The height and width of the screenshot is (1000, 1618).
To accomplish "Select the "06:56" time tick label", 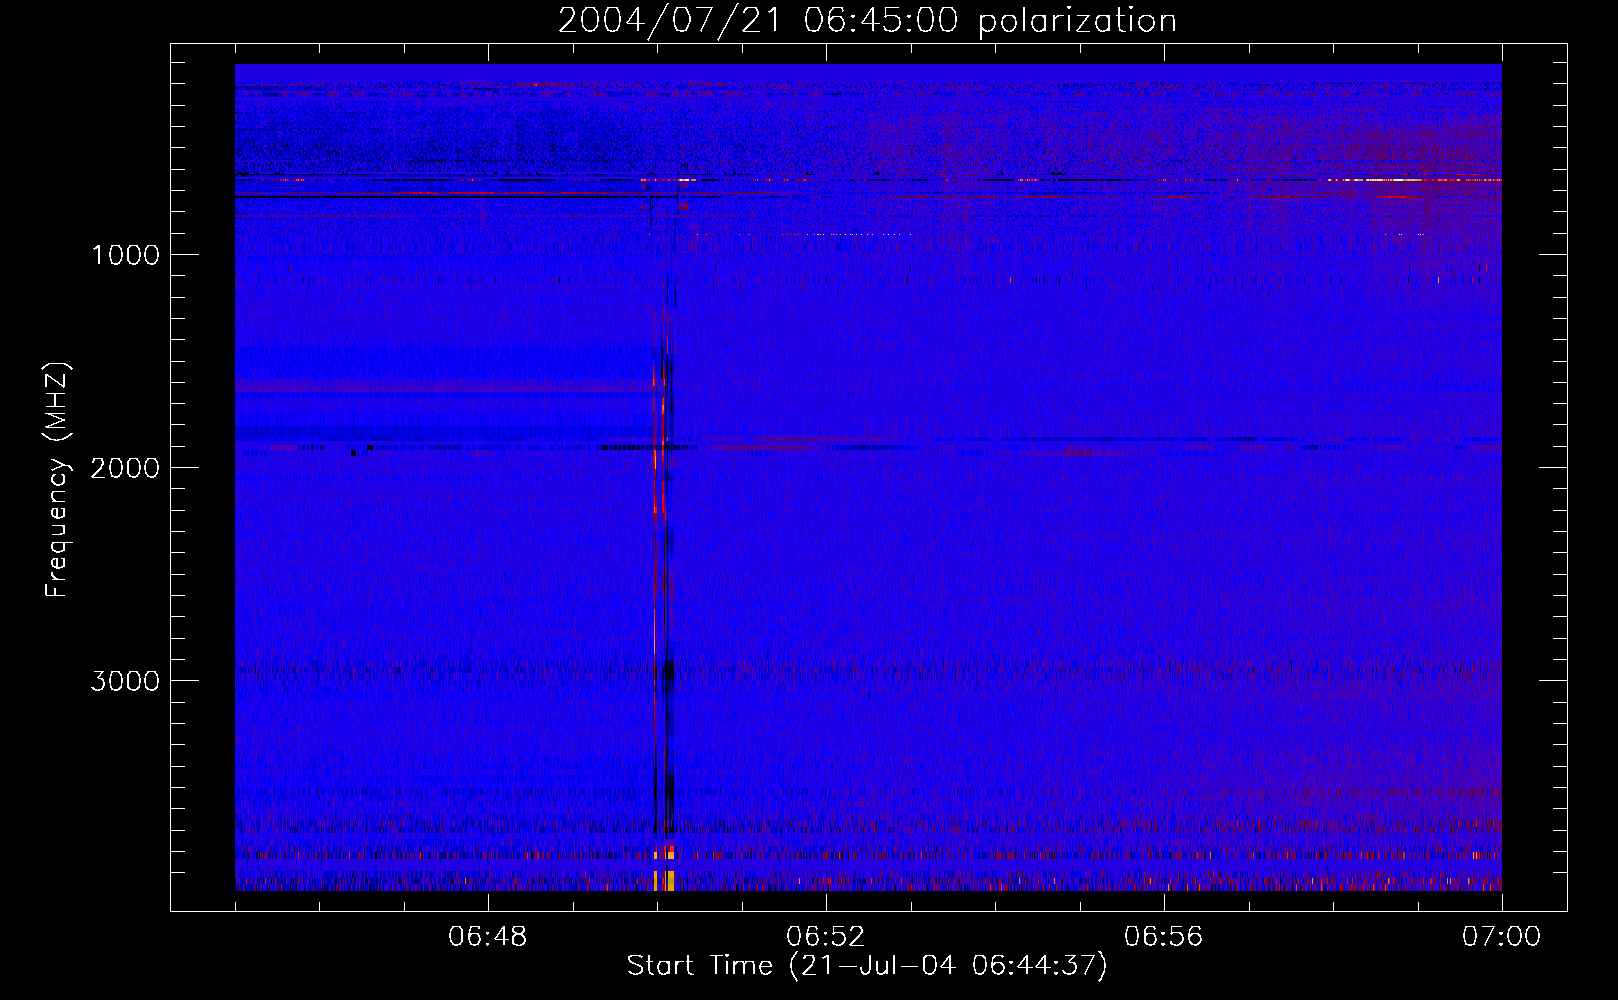I will point(1163,937).
